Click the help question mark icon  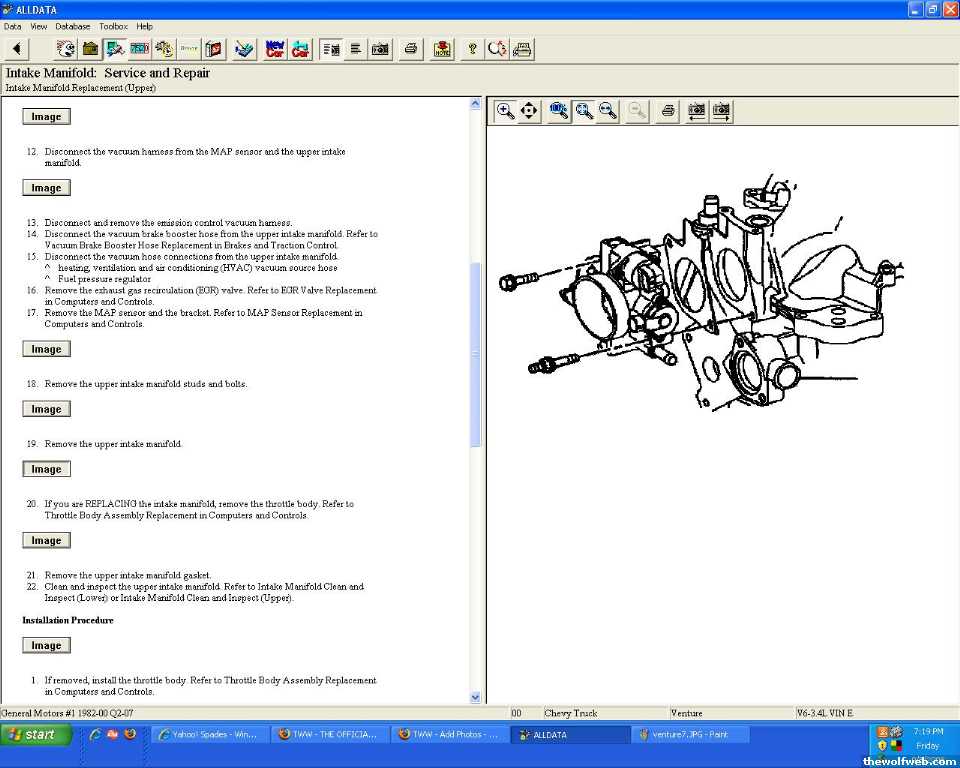tap(473, 49)
